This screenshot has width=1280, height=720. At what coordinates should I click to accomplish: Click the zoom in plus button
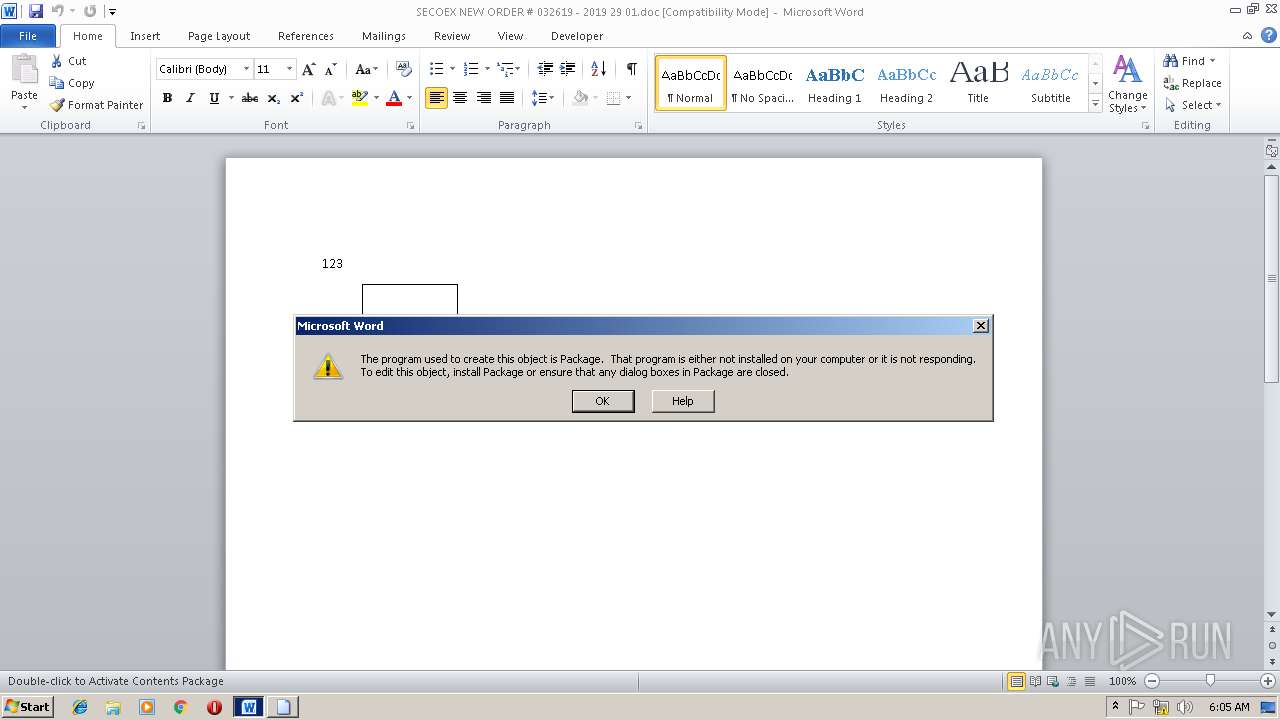[1268, 681]
